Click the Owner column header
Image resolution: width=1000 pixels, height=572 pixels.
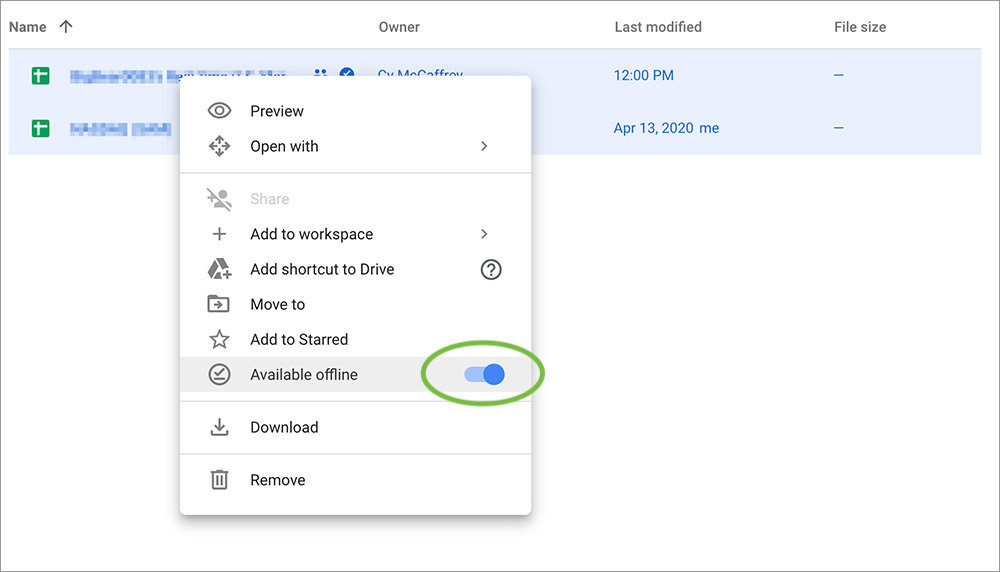[399, 27]
